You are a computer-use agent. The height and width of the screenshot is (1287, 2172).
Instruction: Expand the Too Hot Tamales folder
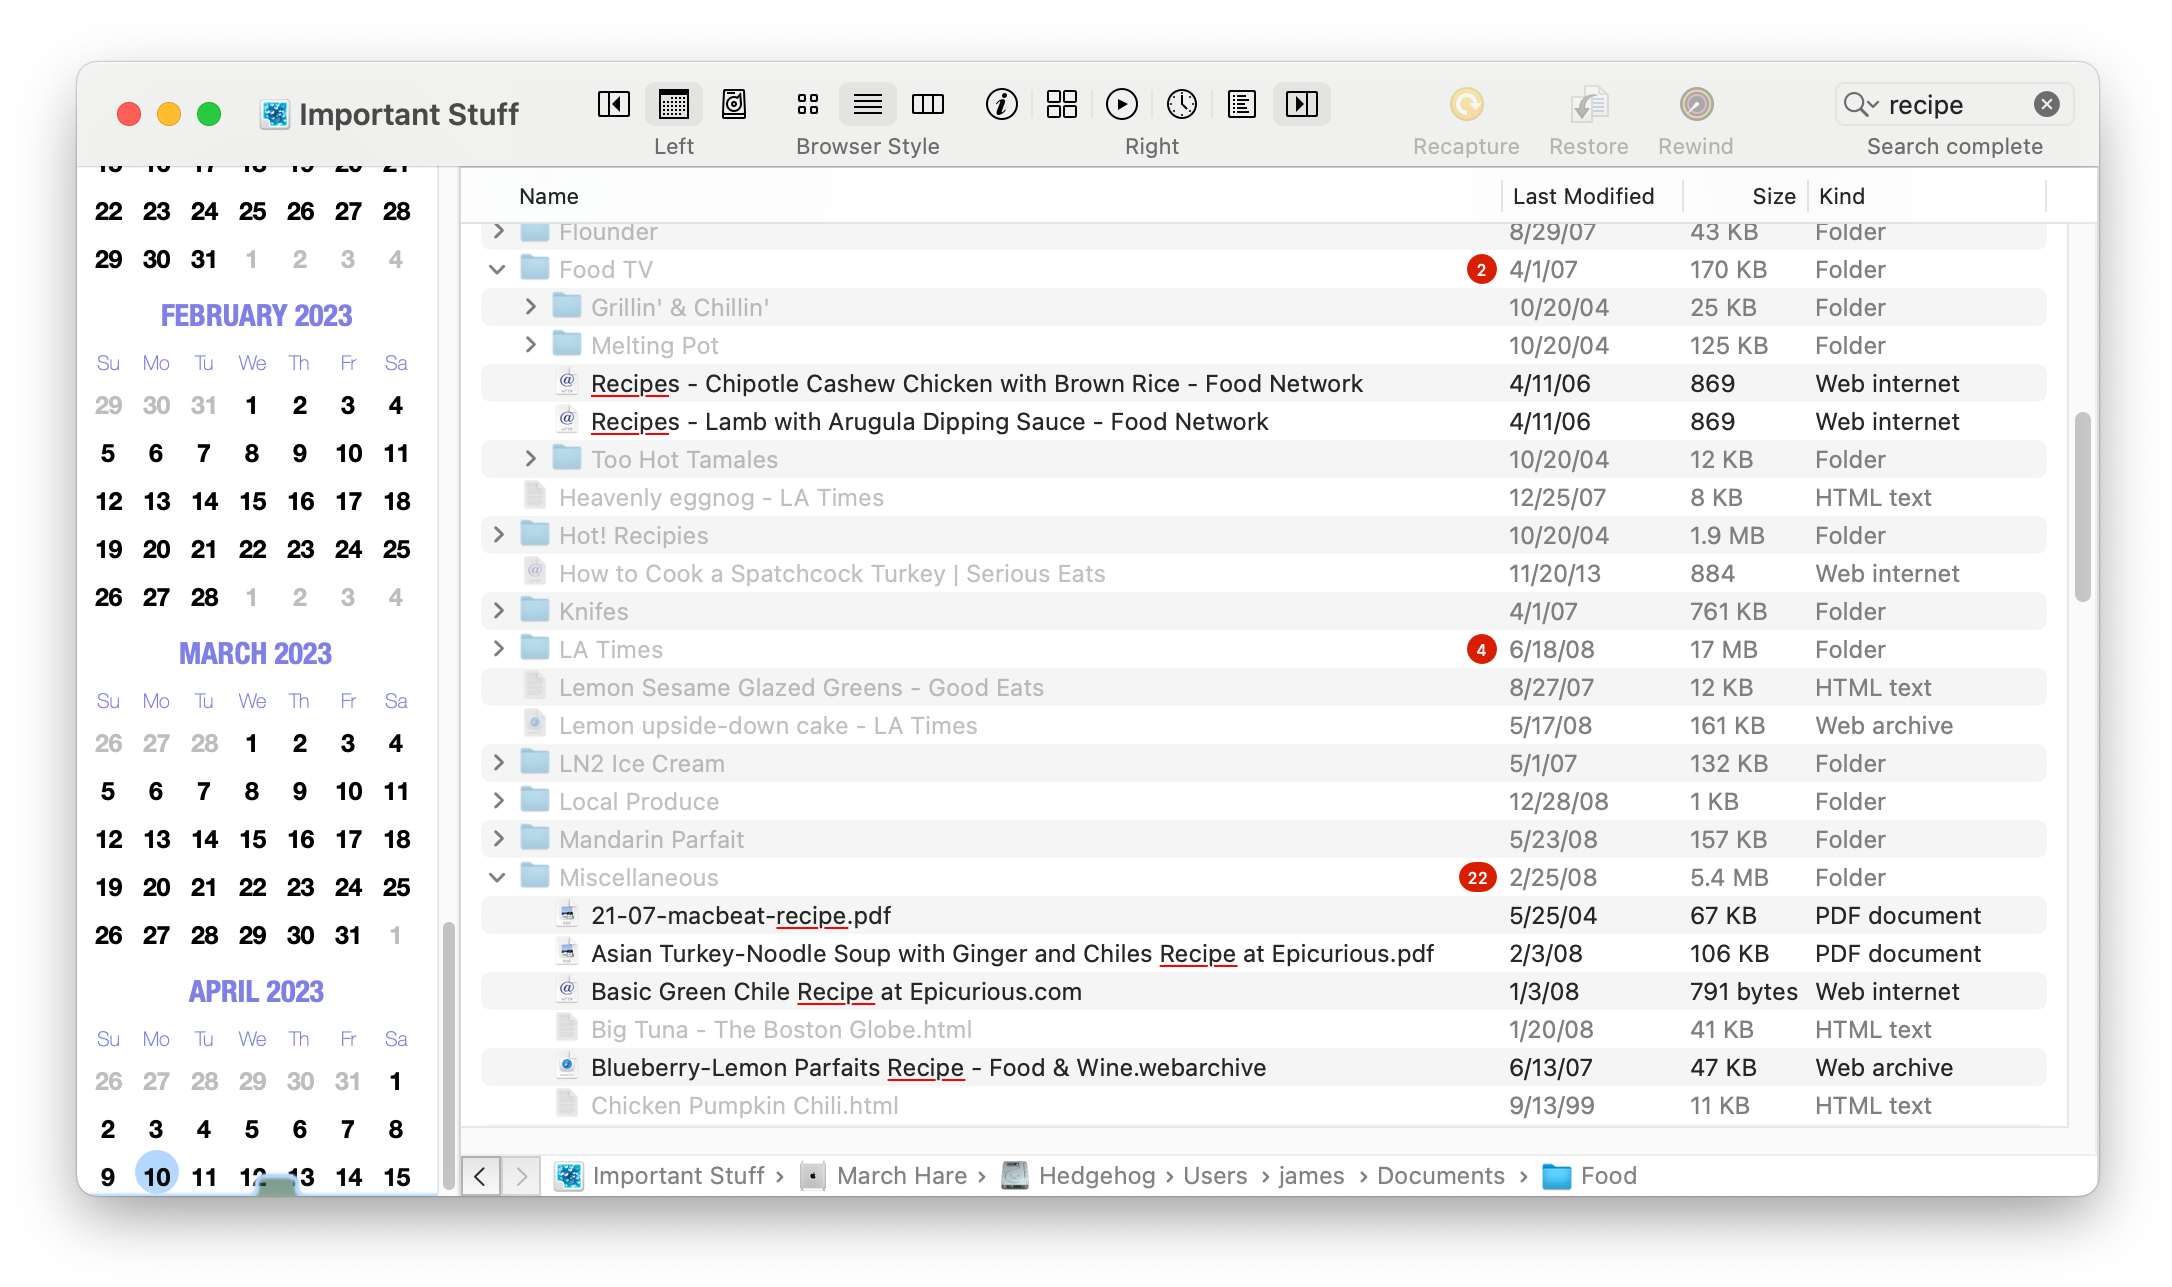tap(531, 459)
